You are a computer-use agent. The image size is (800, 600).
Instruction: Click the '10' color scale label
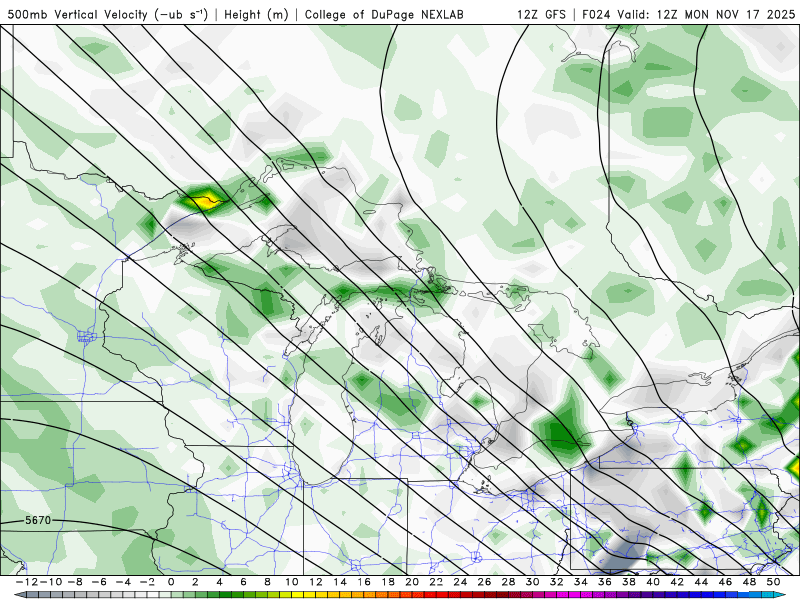[x=291, y=582]
